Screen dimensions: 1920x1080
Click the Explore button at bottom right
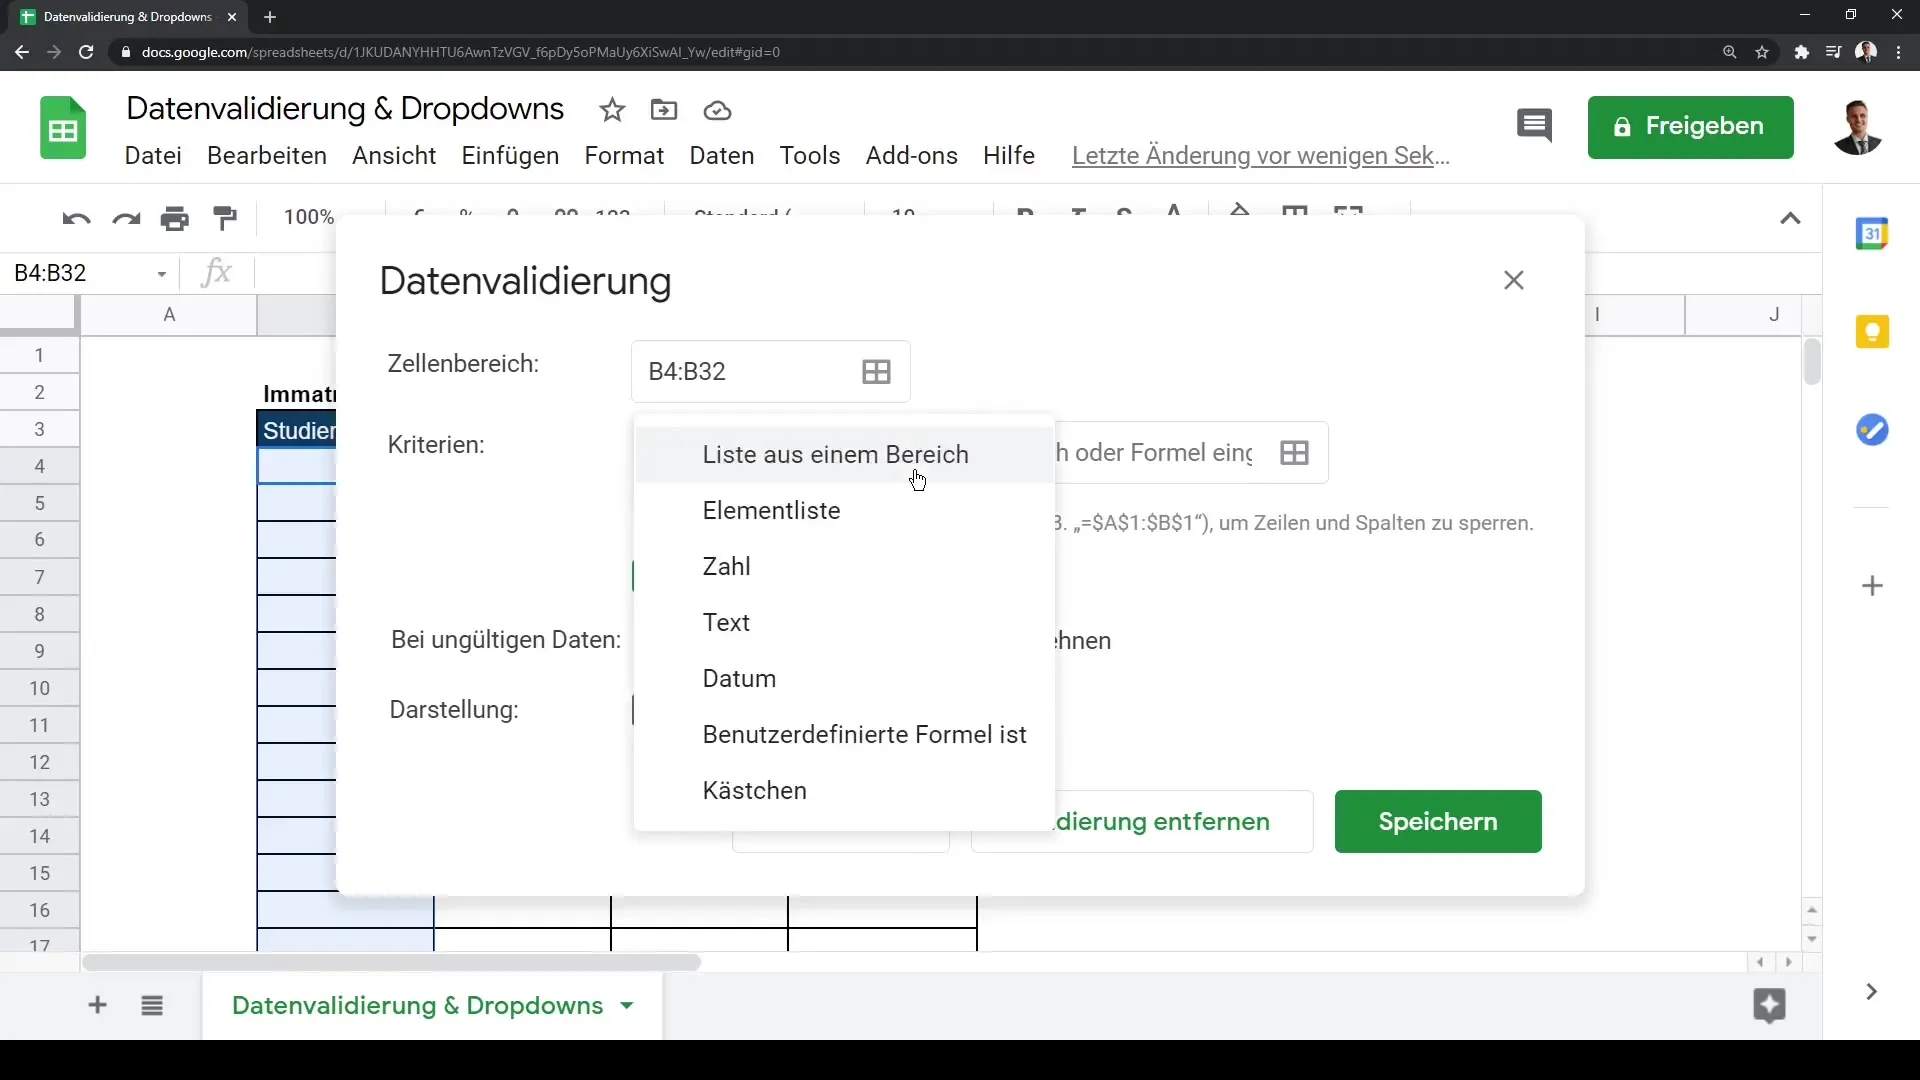(x=1769, y=1005)
